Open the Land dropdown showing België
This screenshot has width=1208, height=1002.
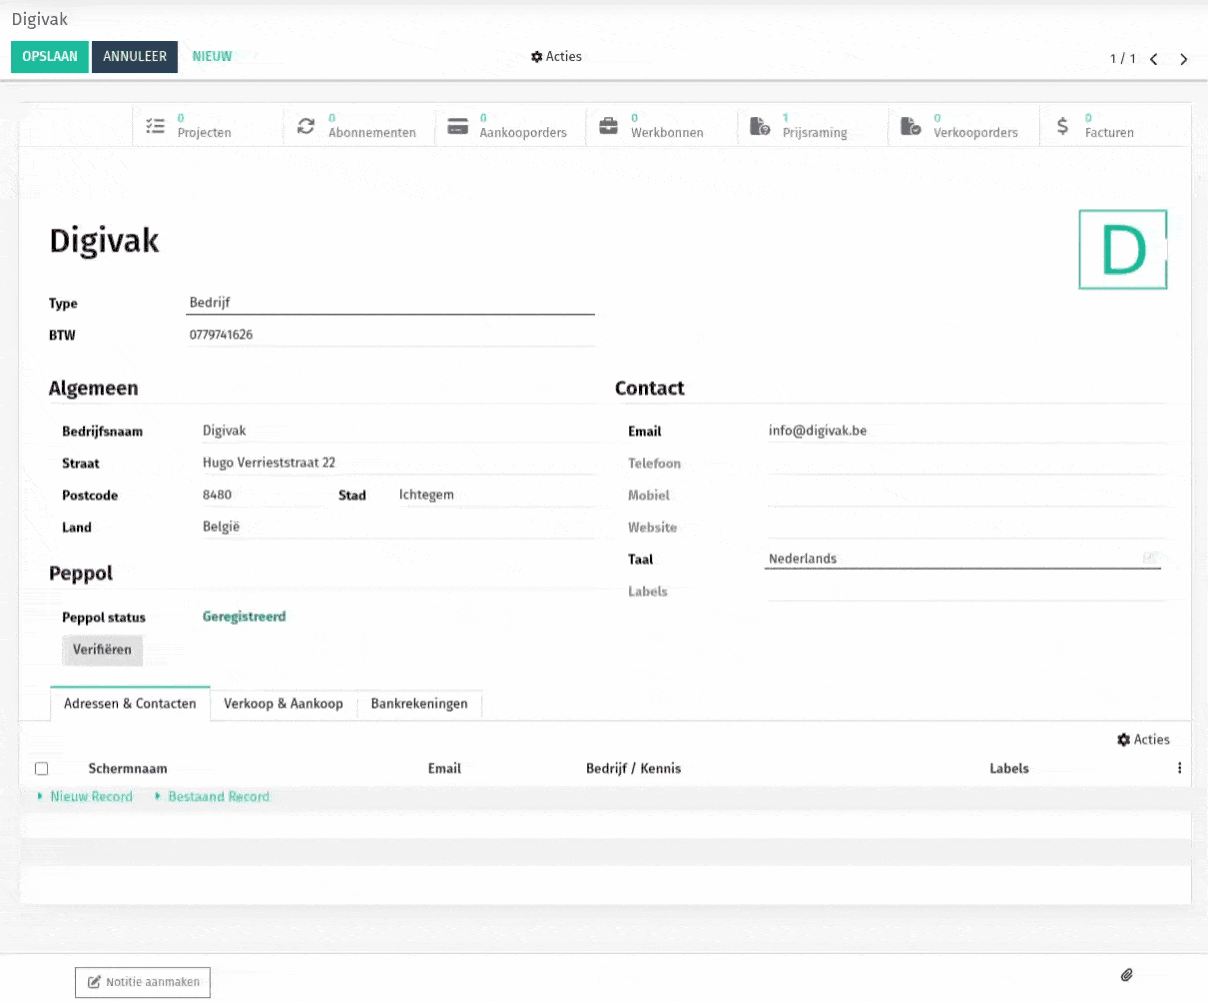coord(400,527)
